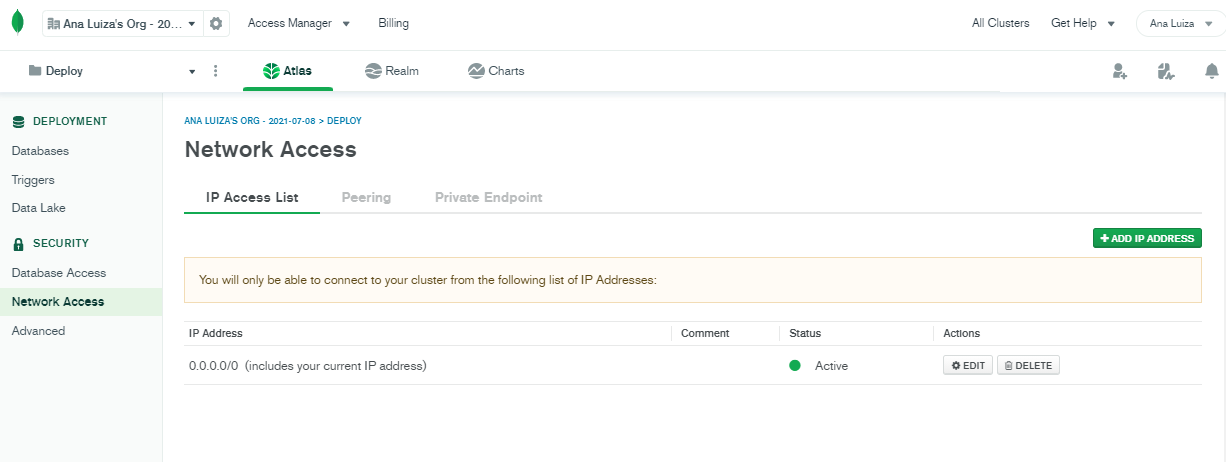This screenshot has width=1226, height=462.
Task: Select the Peering tab
Action: 366,198
